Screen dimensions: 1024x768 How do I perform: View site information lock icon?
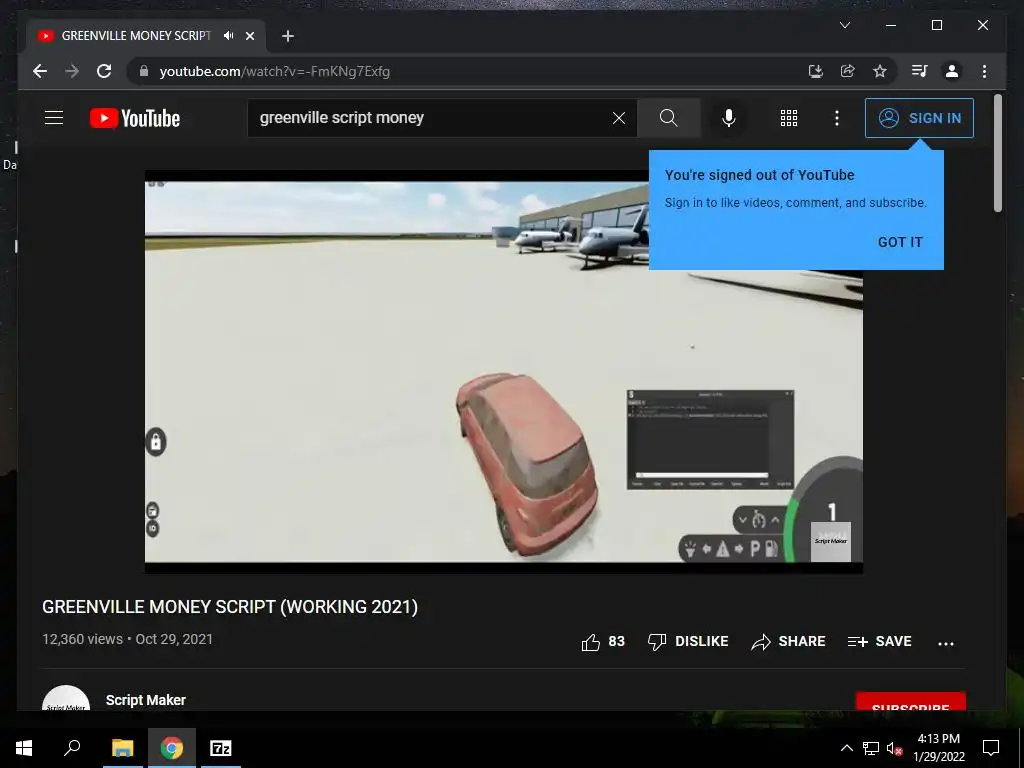point(144,71)
